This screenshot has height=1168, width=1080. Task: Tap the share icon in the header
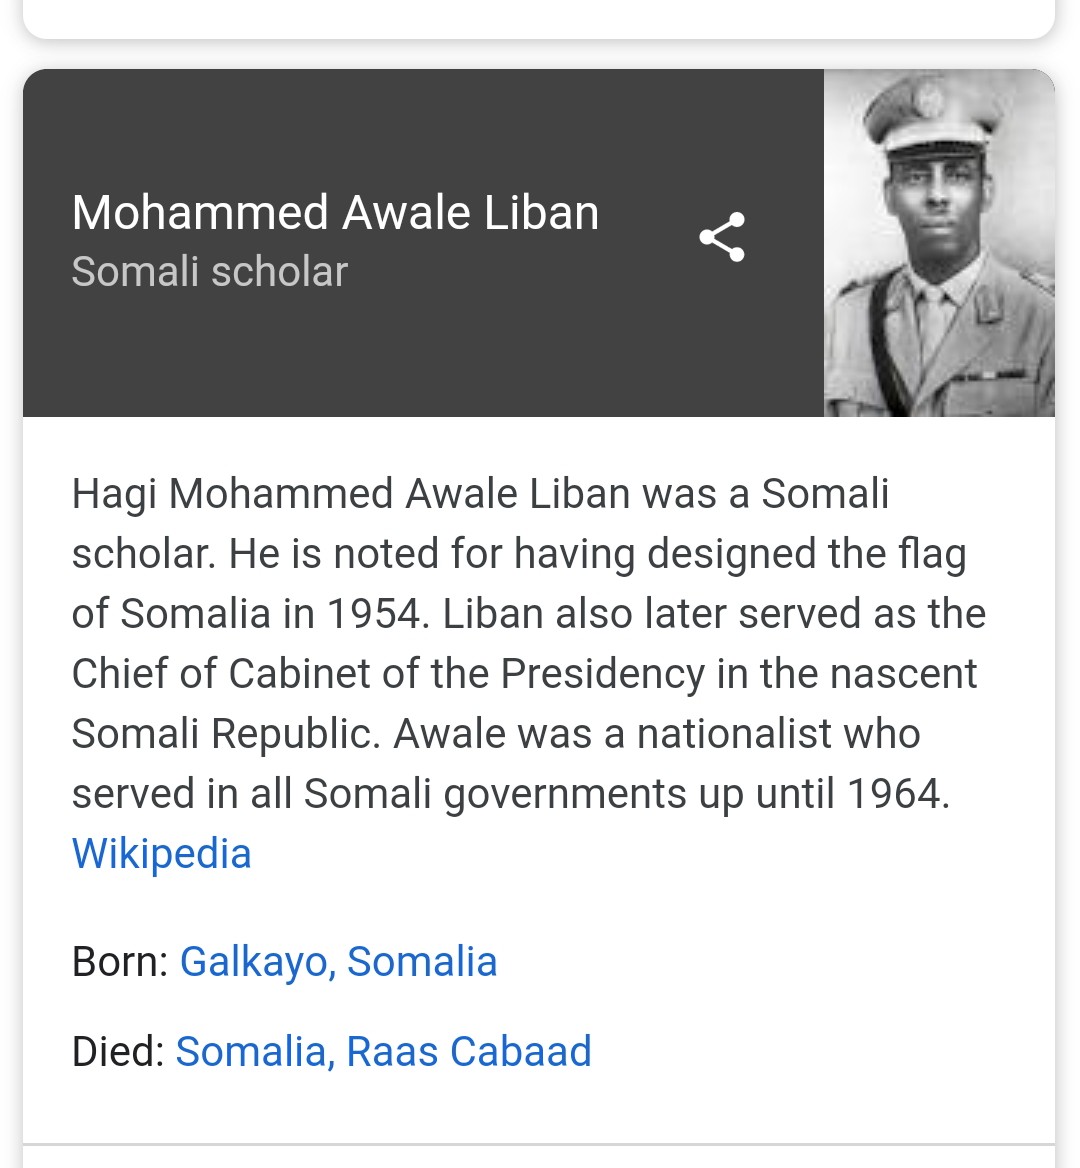[722, 237]
